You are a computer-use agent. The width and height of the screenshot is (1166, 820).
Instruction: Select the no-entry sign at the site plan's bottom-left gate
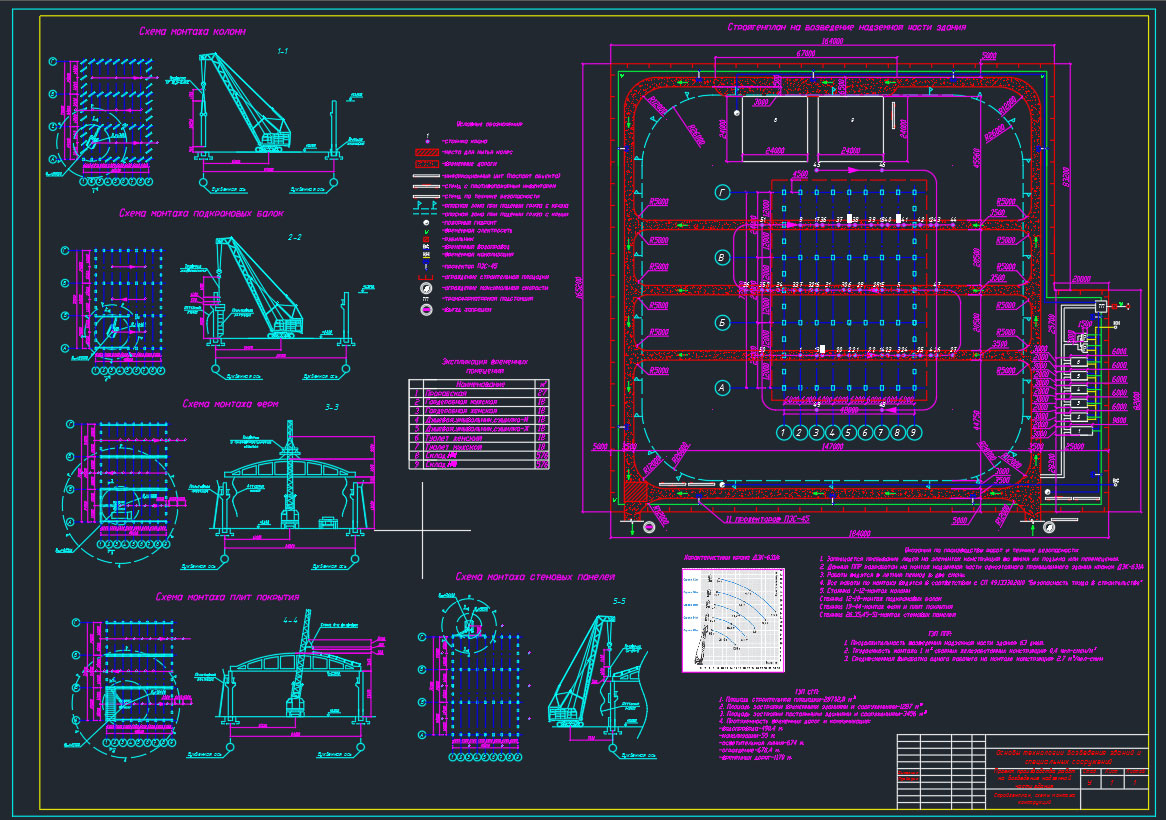click(648, 526)
